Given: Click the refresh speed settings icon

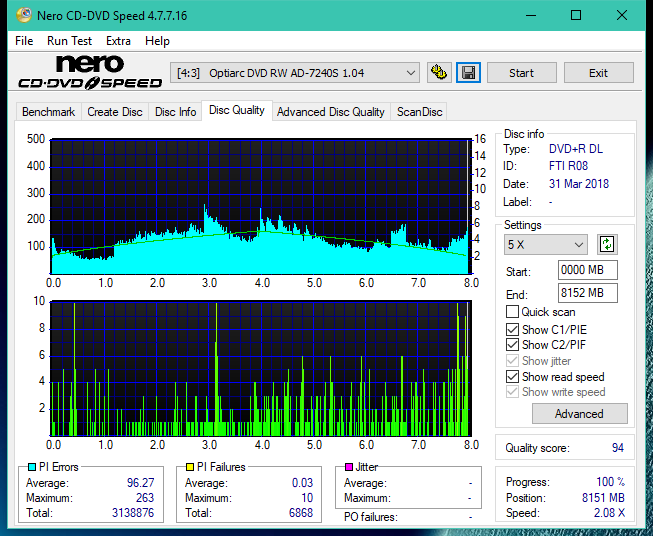Looking at the screenshot, I should (x=607, y=244).
